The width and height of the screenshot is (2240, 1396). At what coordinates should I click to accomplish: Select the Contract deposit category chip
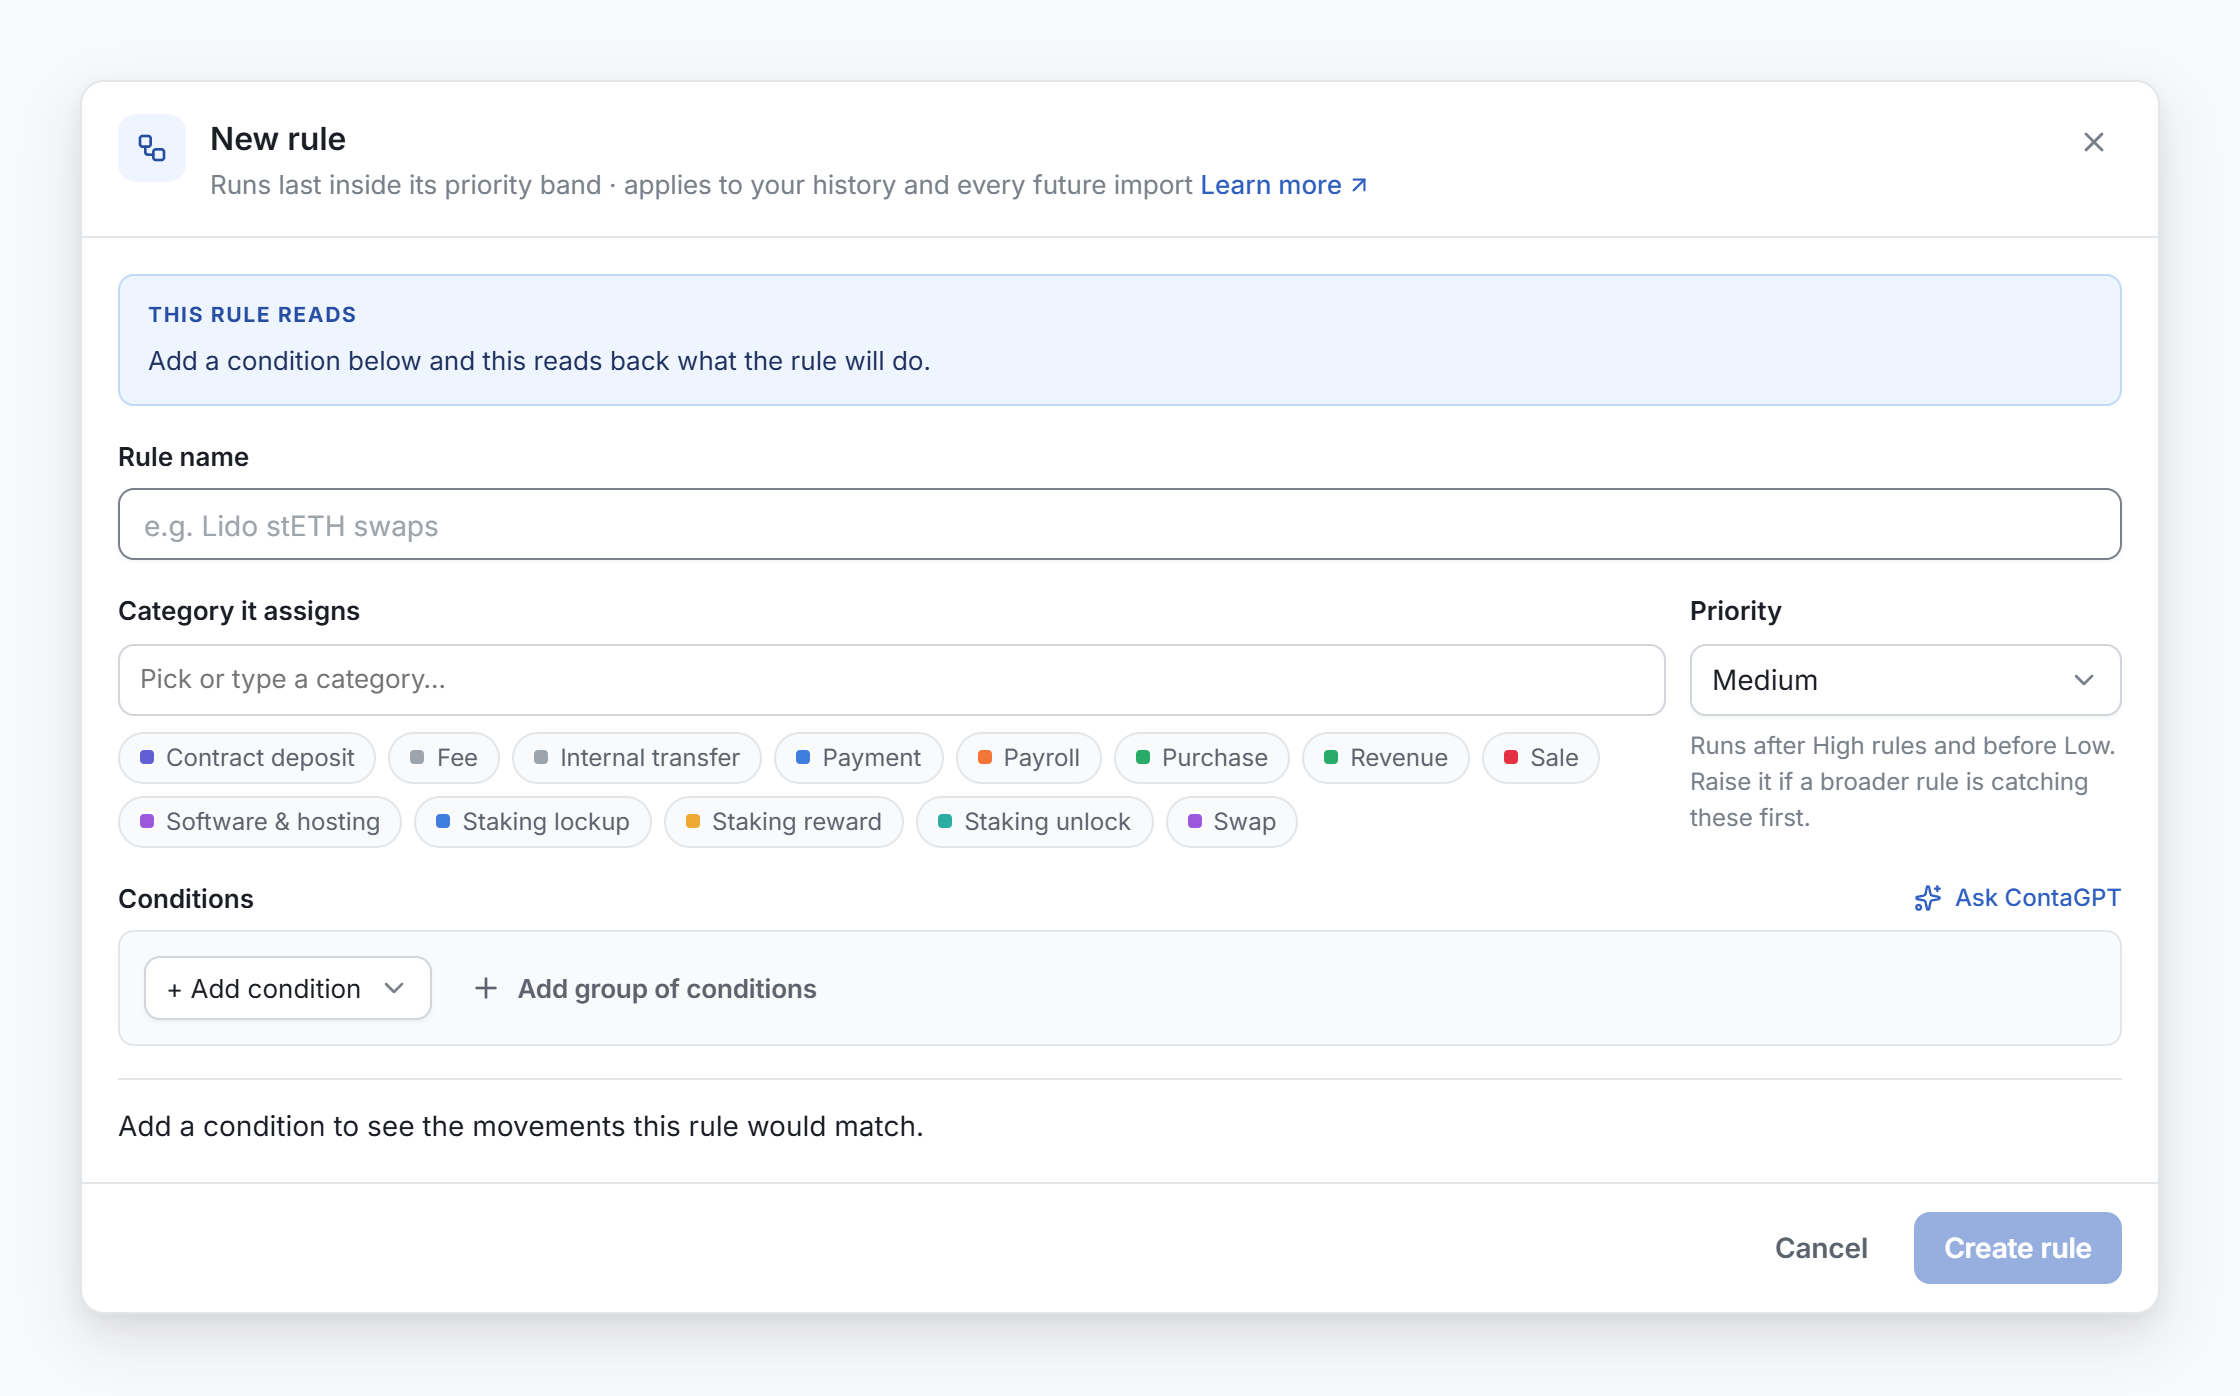pos(247,758)
